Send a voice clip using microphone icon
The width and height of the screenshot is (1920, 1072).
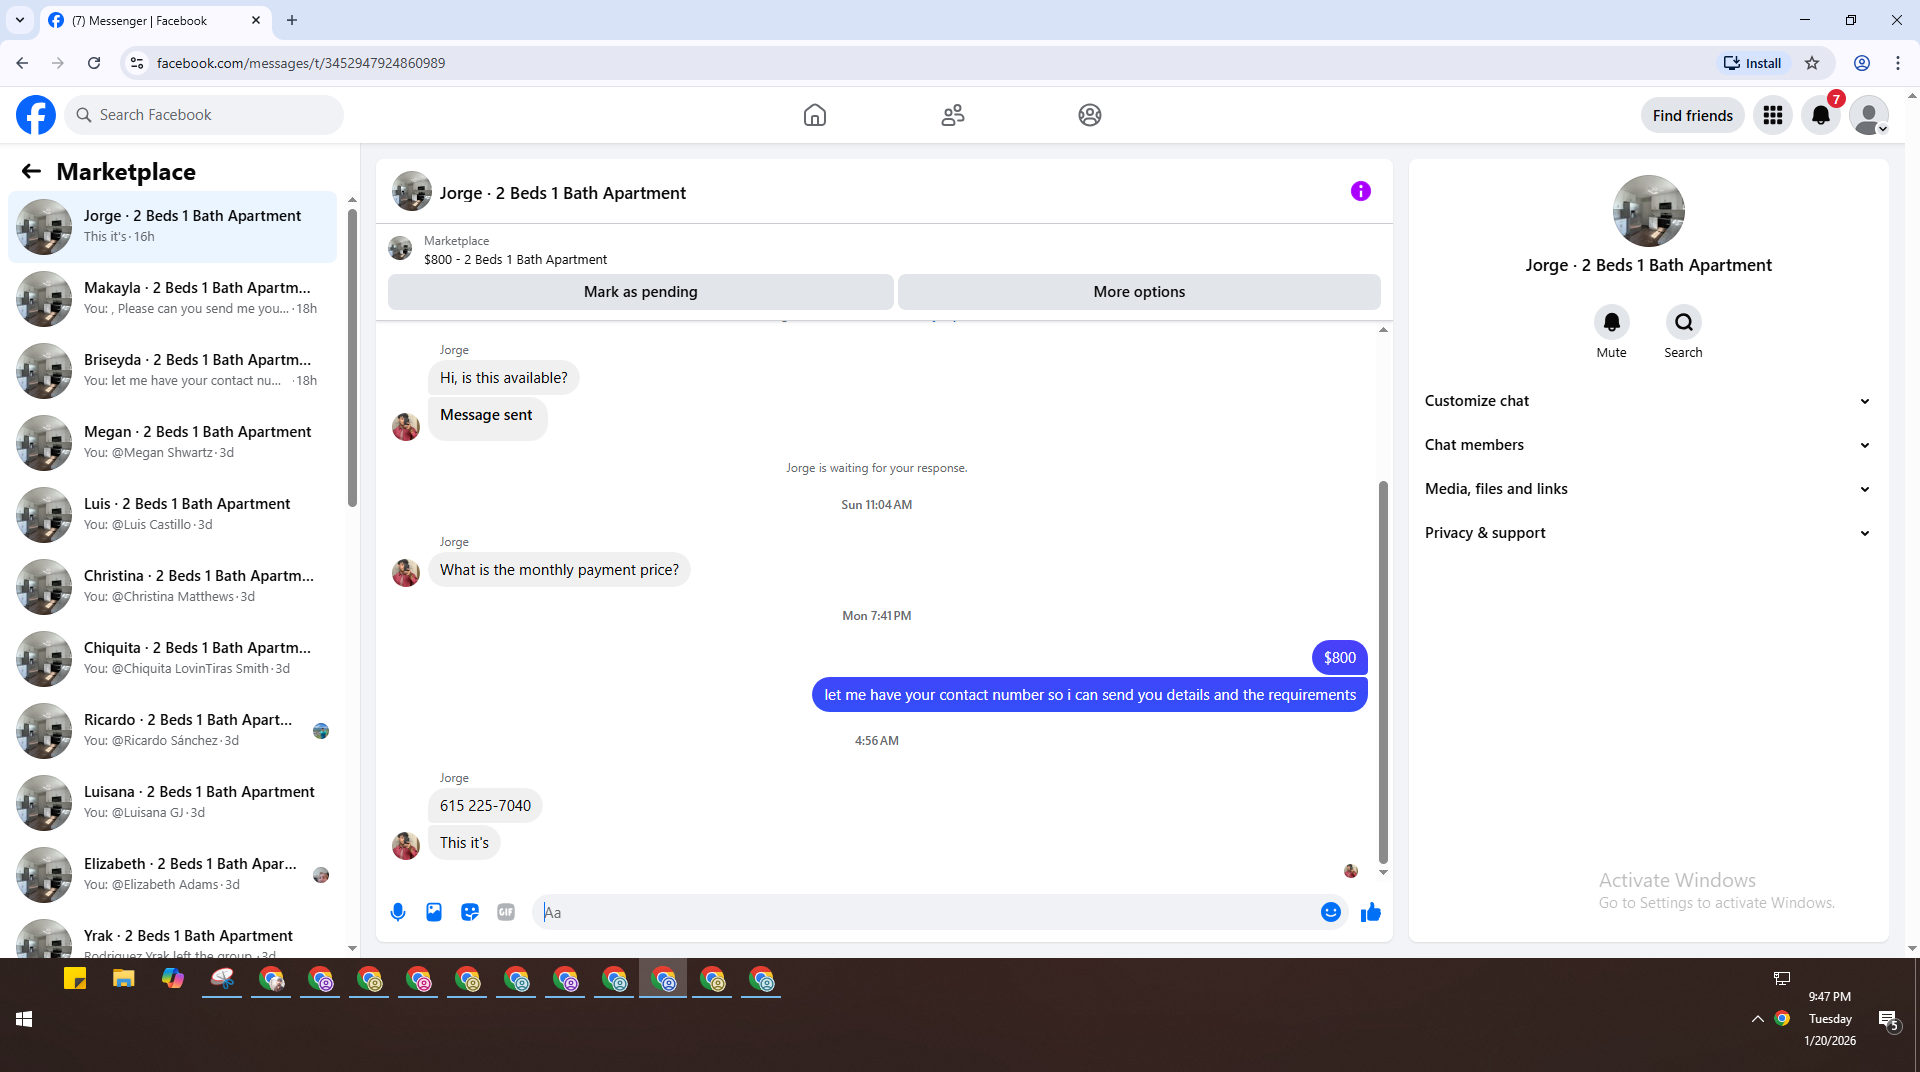398,912
